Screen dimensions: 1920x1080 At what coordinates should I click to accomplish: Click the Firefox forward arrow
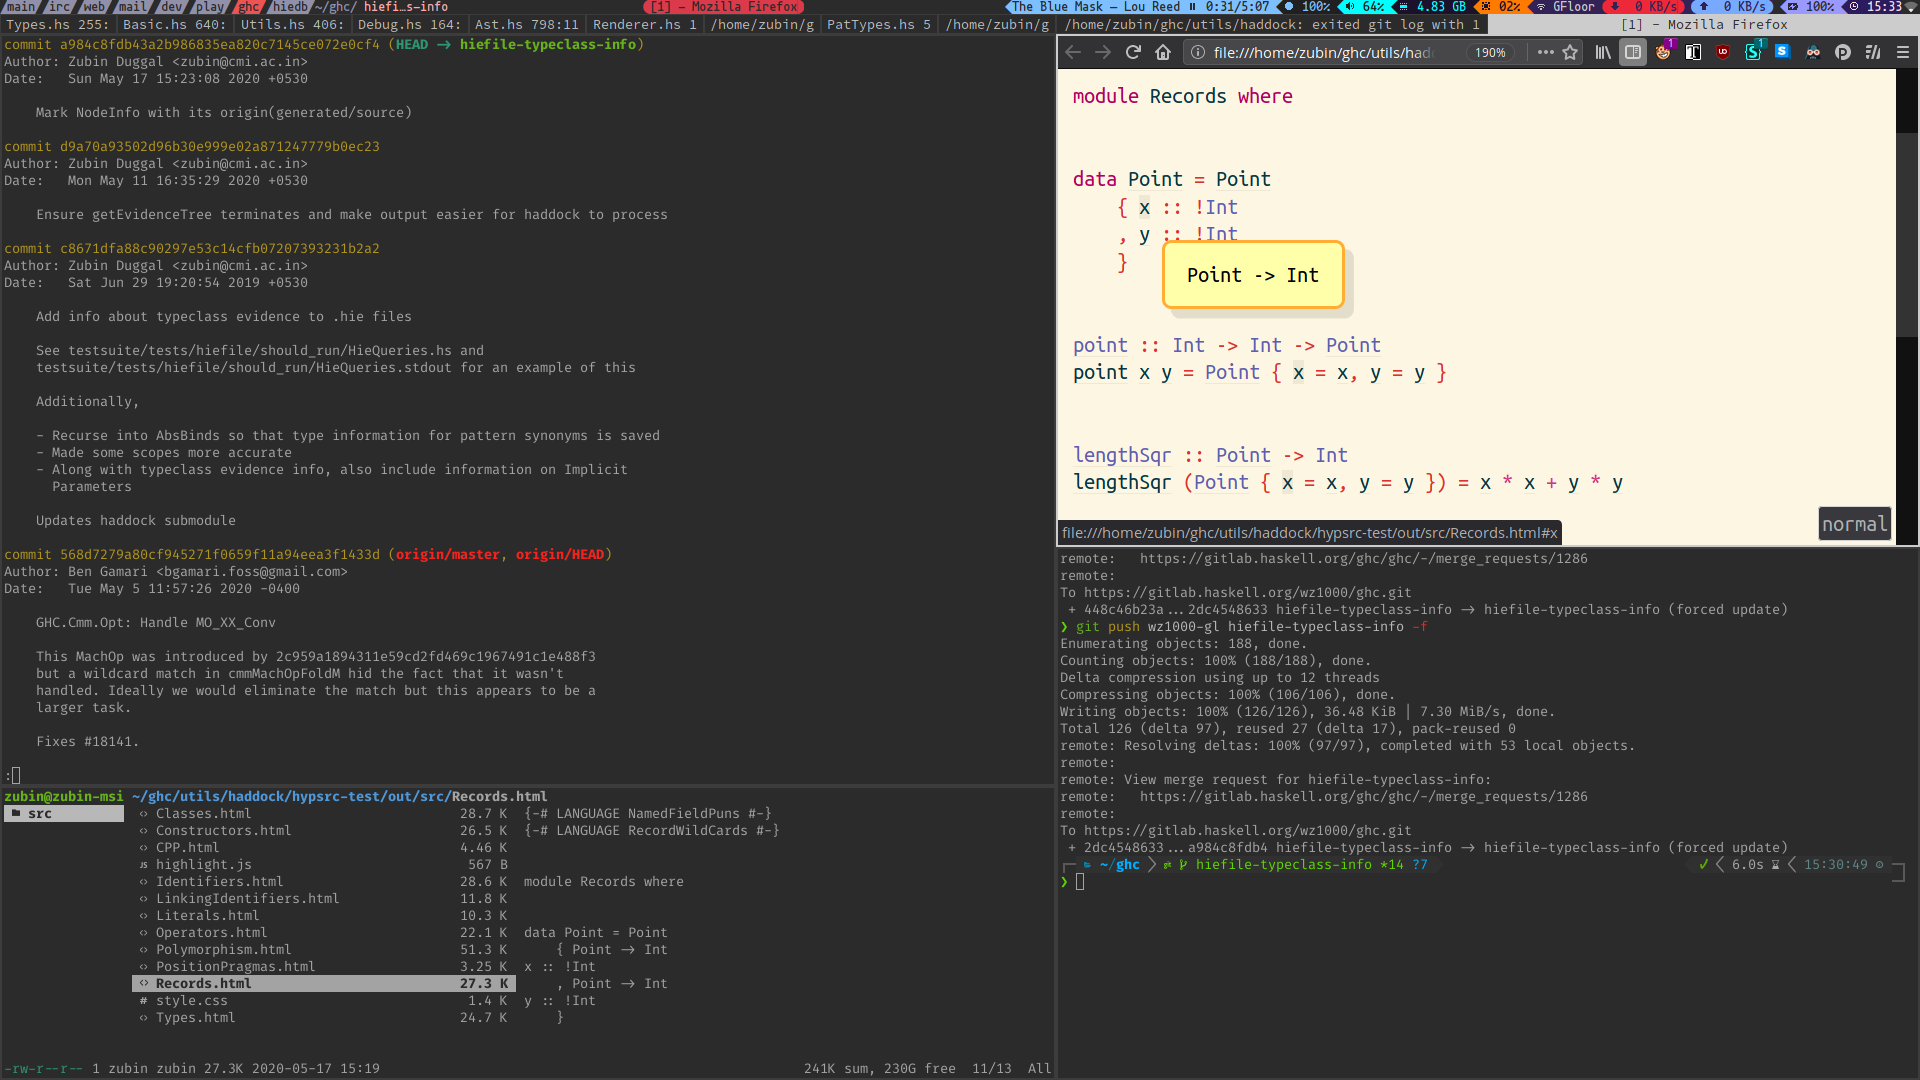click(1103, 52)
